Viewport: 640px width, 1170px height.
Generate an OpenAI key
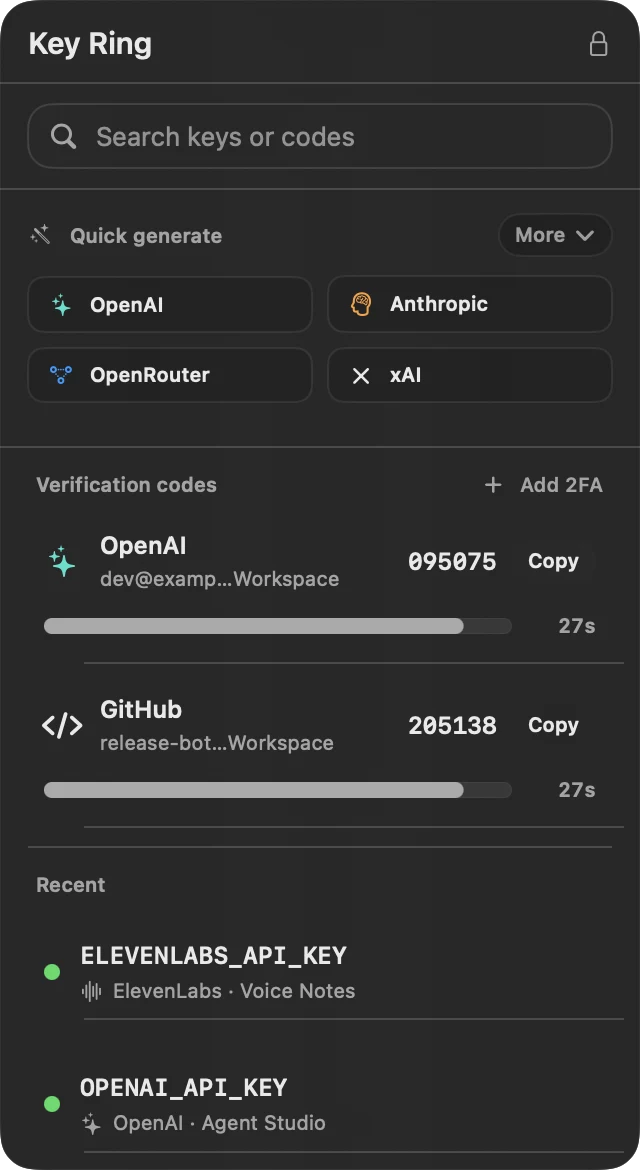click(x=170, y=304)
